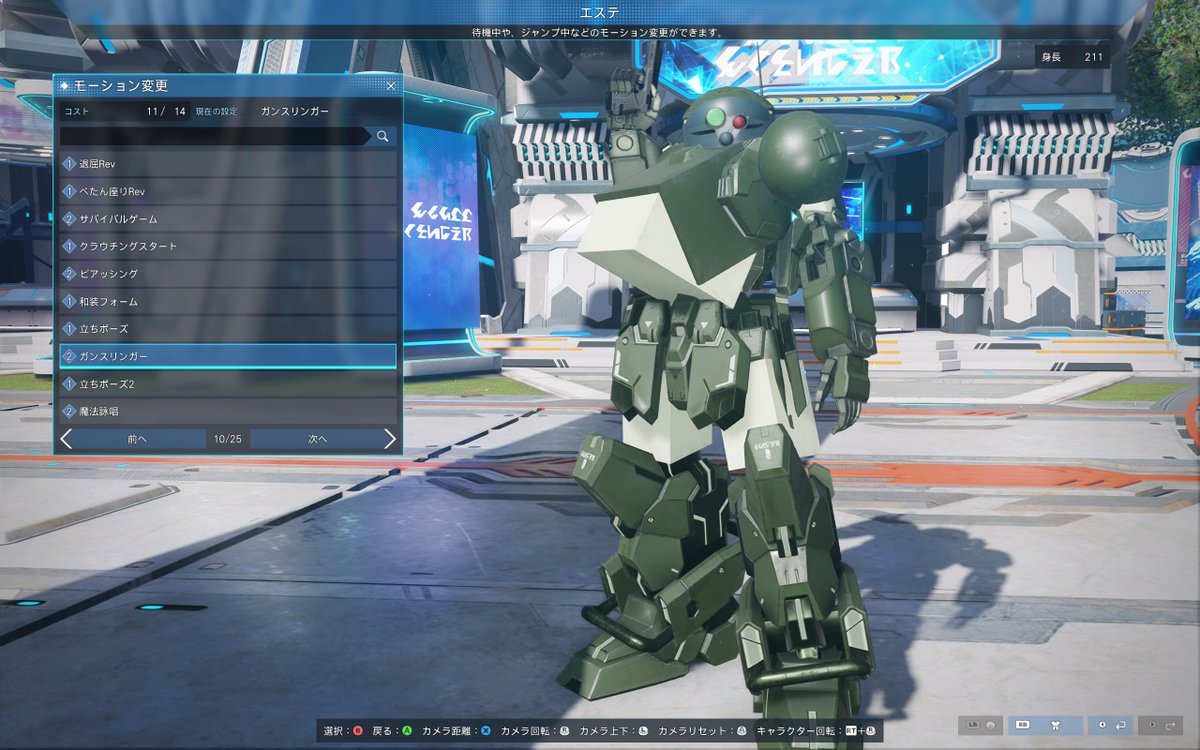The image size is (1200, 750).
Task: Select the 退屈Rev motion
Action: (x=228, y=163)
